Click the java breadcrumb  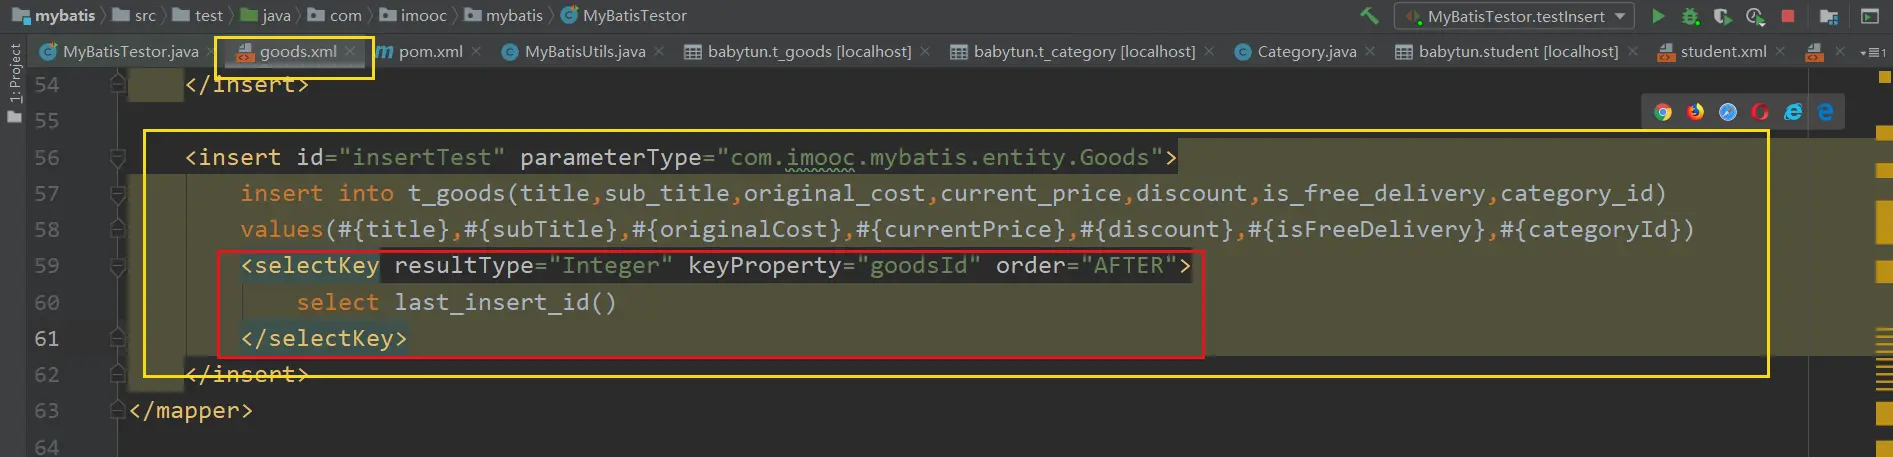coord(265,16)
